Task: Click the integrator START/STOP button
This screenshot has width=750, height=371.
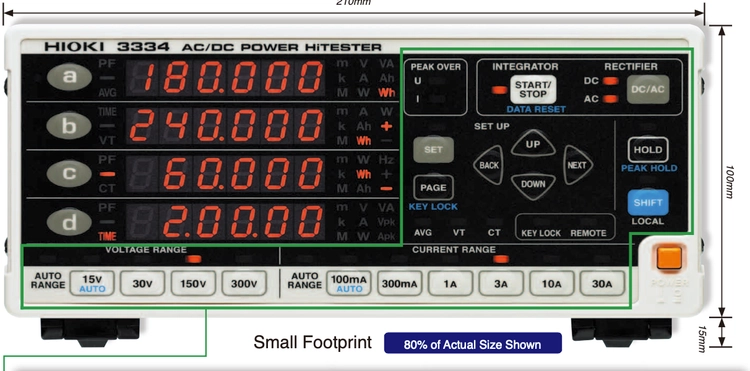Action: tap(533, 89)
